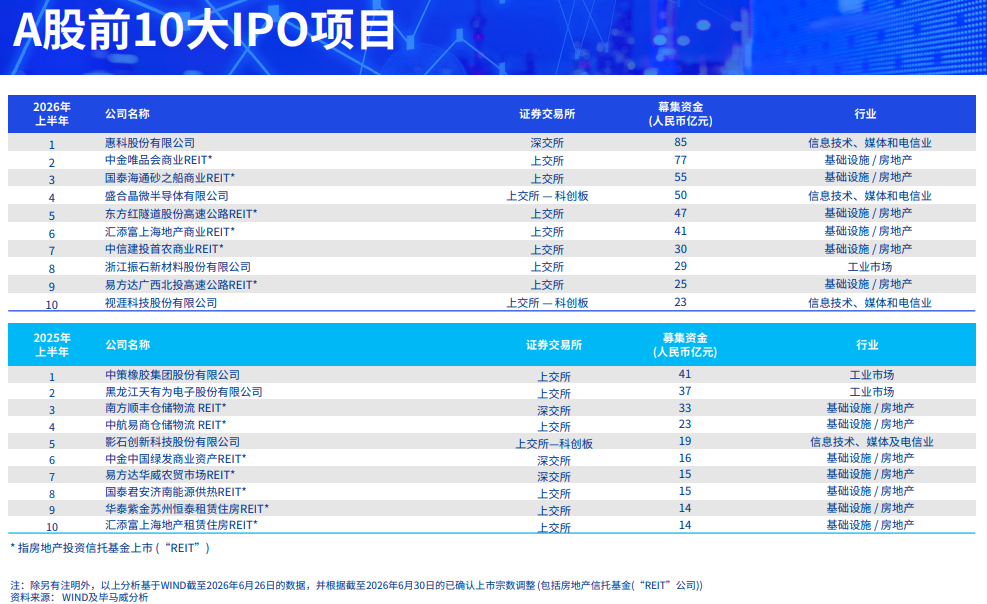Click company name '盛合晶微半导体有限公司'
The image size is (987, 604).
coord(167,196)
